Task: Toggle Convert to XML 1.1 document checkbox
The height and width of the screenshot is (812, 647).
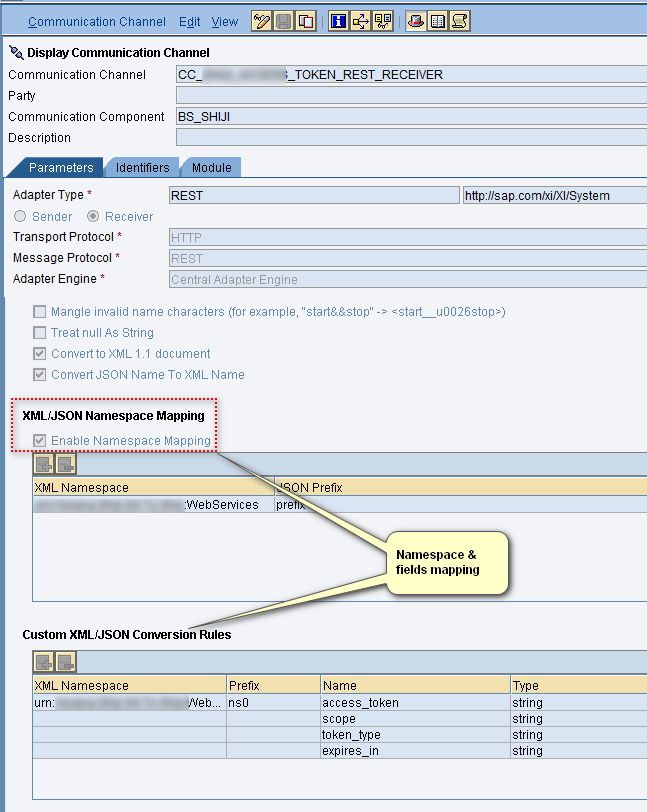Action: (40, 354)
